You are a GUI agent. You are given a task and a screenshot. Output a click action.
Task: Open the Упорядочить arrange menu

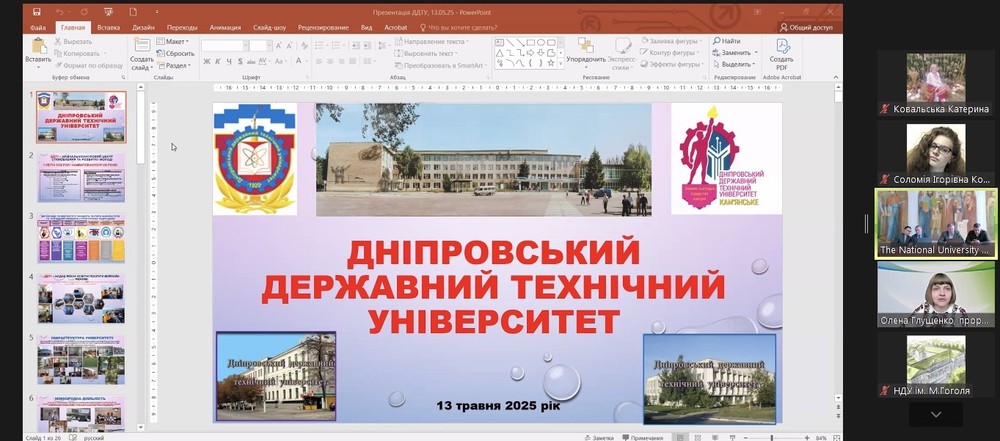[586, 54]
